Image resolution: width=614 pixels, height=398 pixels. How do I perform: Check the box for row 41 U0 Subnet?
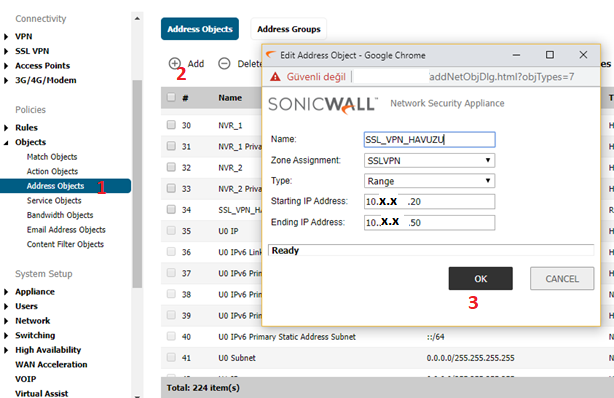171,357
